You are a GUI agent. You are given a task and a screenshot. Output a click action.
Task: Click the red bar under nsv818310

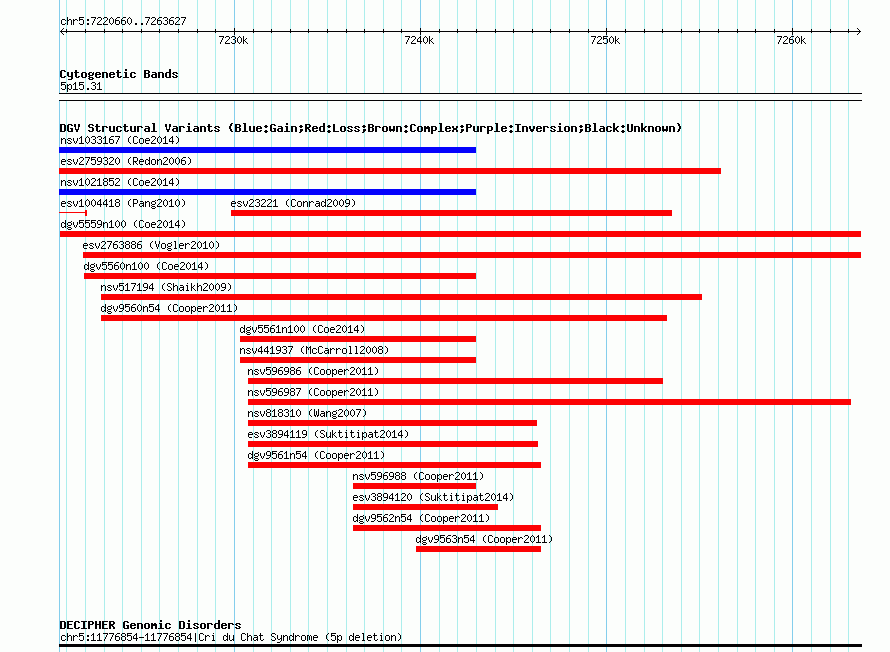[x=392, y=423]
